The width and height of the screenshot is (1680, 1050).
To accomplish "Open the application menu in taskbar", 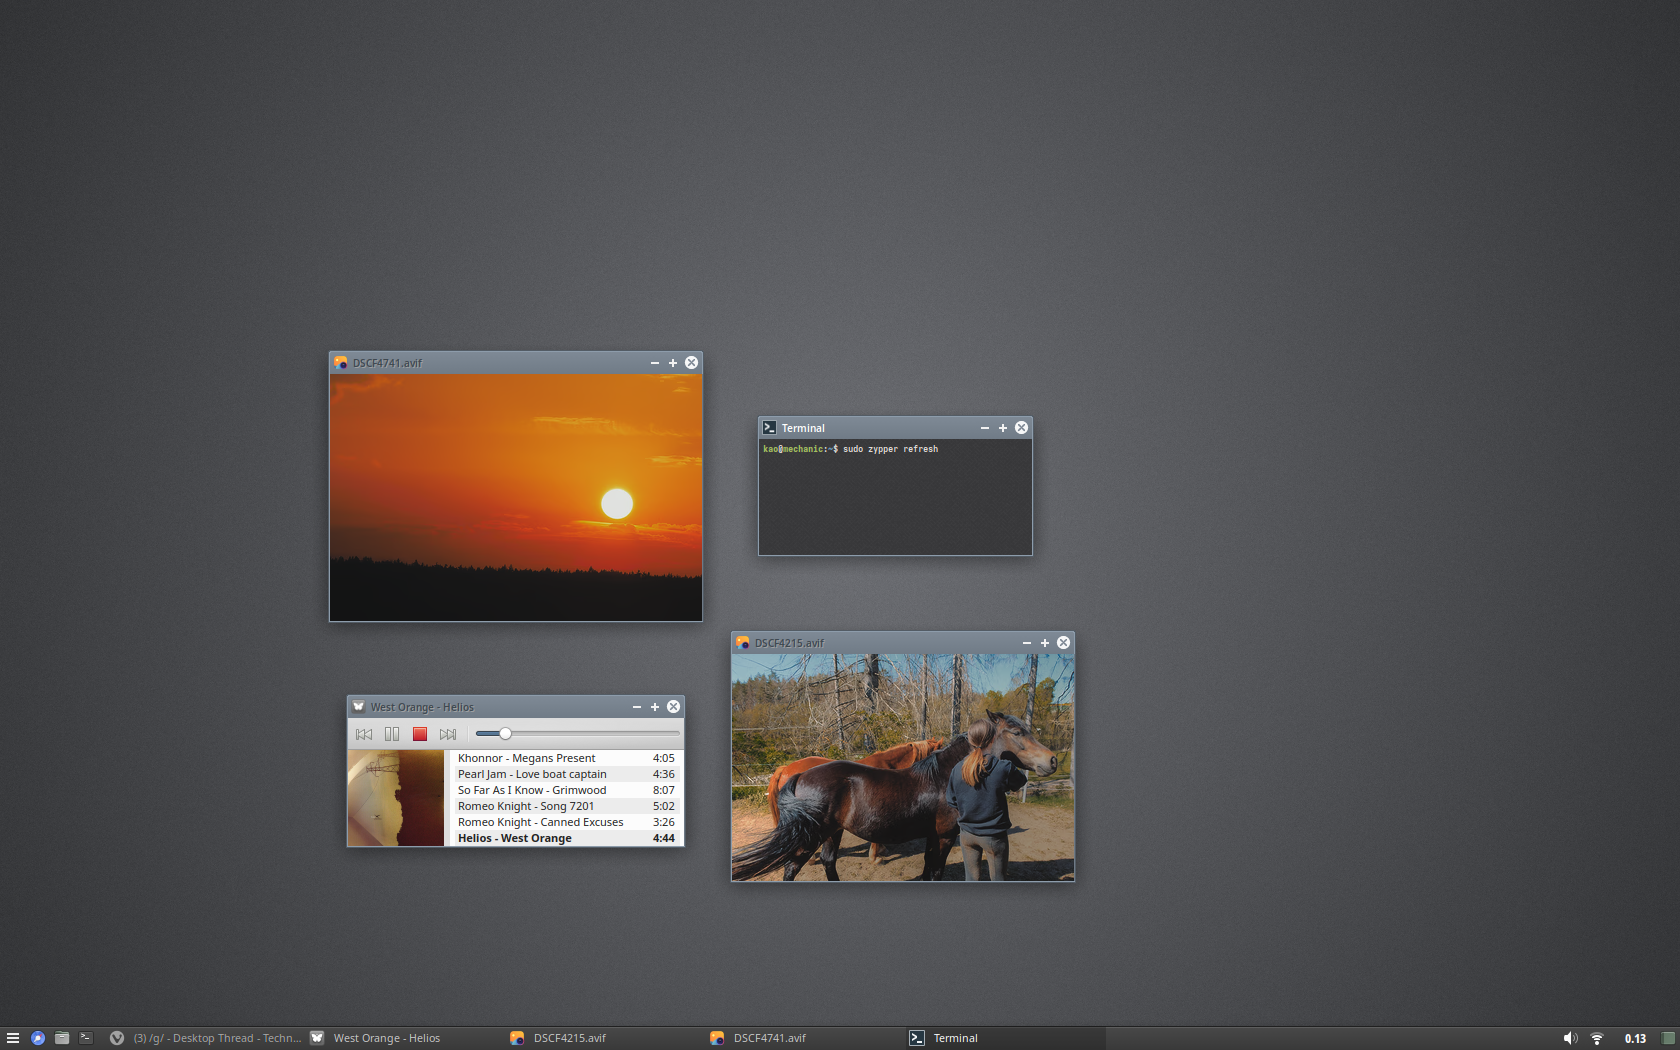I will [x=13, y=1038].
